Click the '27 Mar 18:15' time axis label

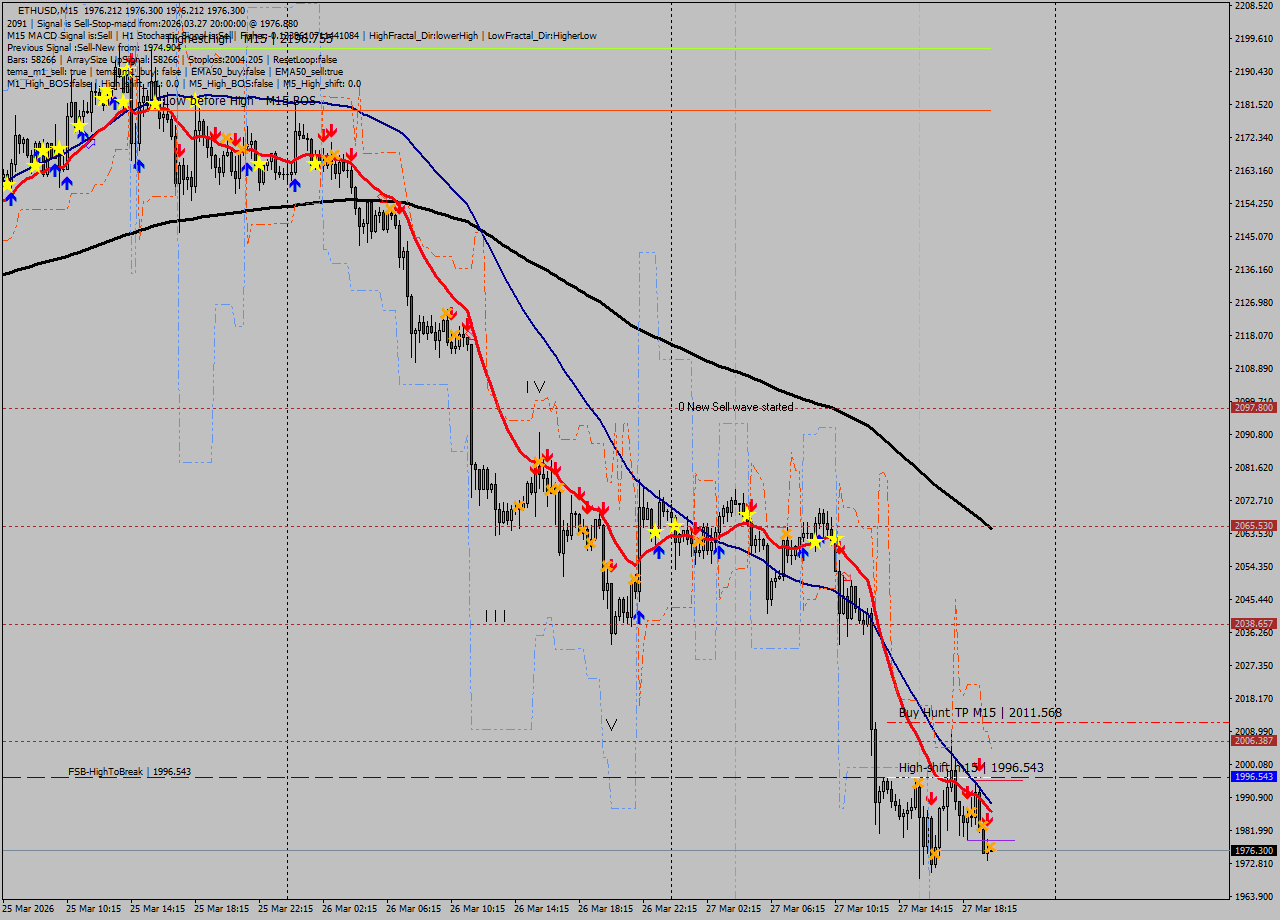(x=989, y=909)
